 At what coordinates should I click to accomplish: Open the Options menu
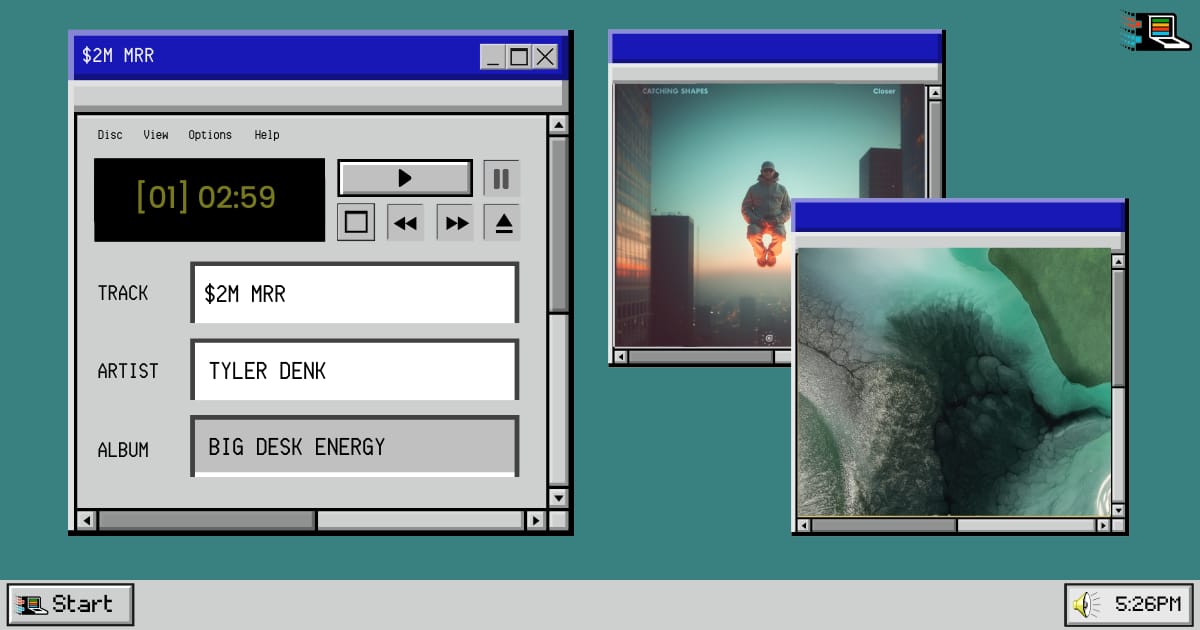click(210, 135)
